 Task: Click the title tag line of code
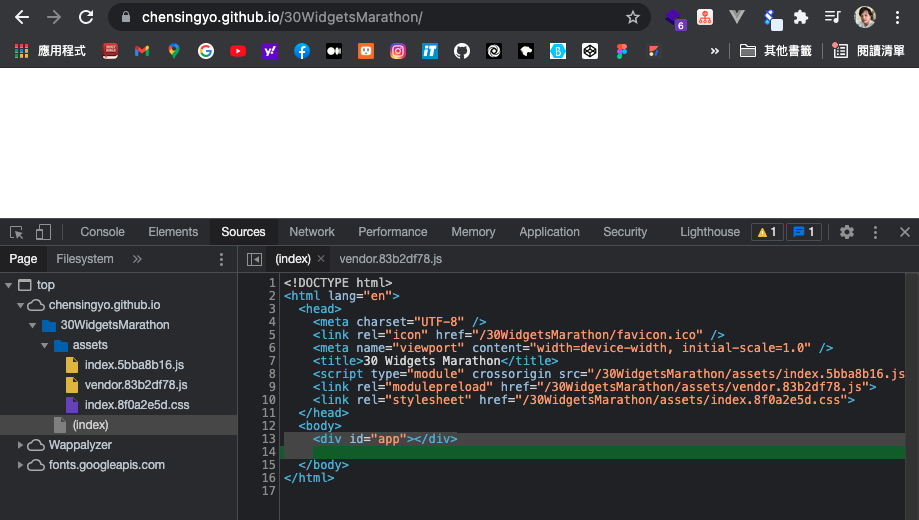click(435, 361)
